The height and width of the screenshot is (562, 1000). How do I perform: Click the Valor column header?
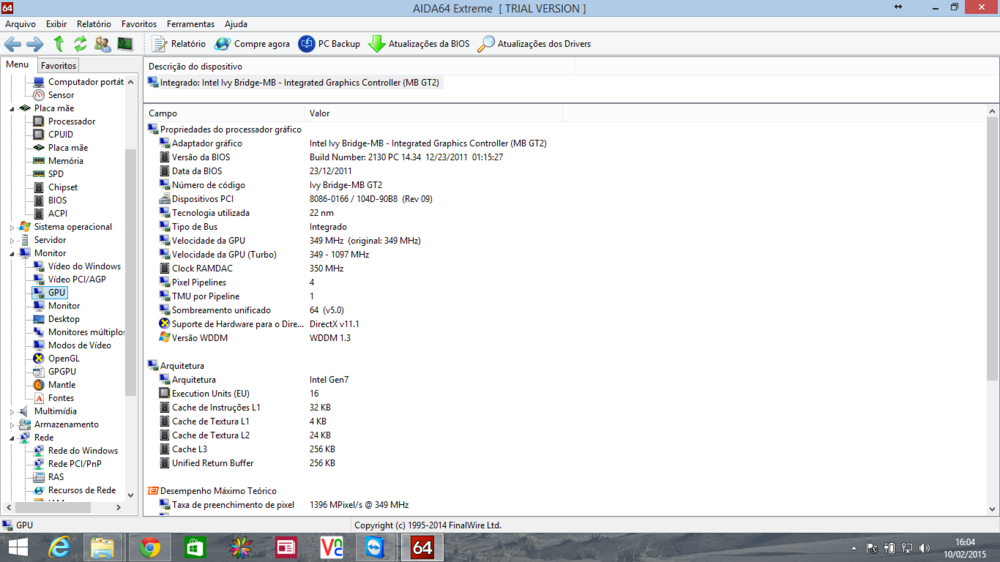[320, 114]
